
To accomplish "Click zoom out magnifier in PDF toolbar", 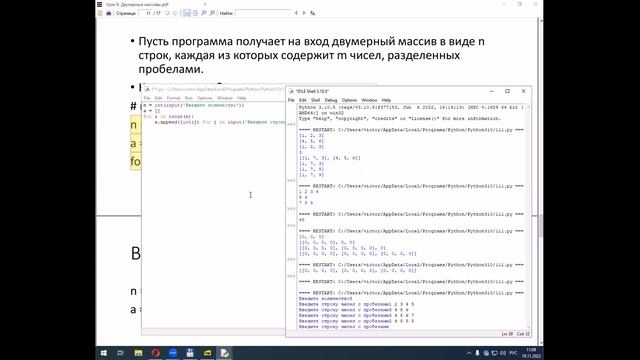I will 204,13.
